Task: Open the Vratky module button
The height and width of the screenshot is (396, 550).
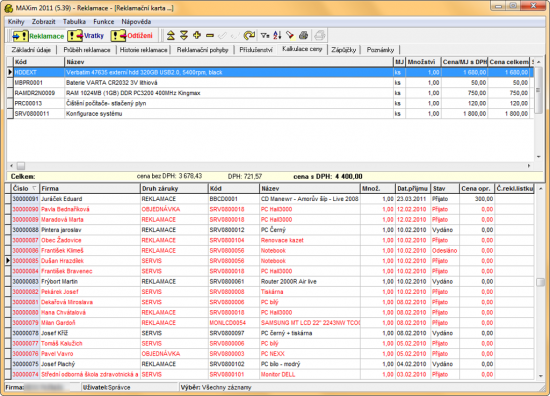Action: (x=86, y=36)
